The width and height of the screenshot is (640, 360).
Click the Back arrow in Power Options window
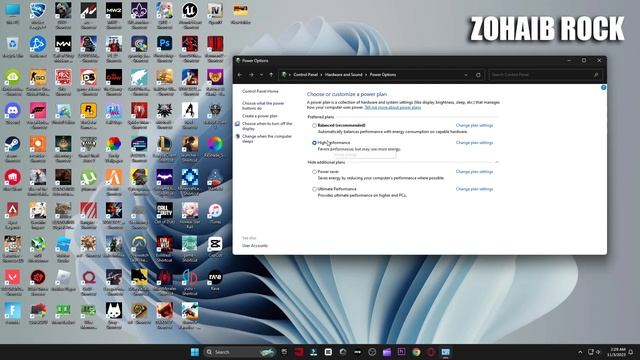[x=240, y=75]
